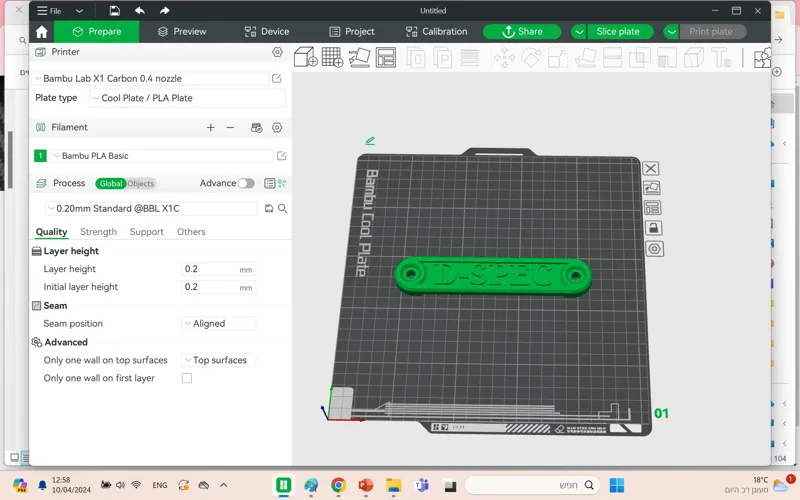Open the 0.20mm Standard process preset dropdown
The height and width of the screenshot is (500, 800).
coord(151,209)
